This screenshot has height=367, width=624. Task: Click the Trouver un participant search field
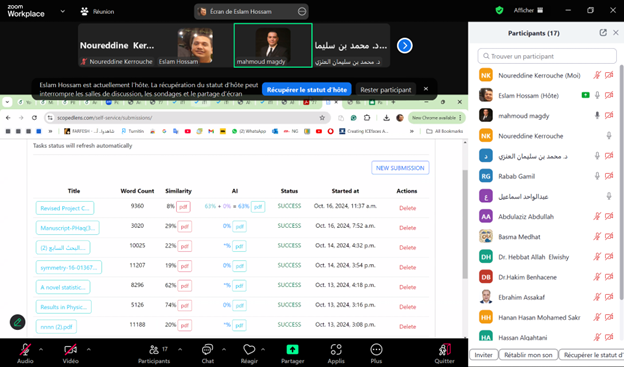tap(547, 56)
